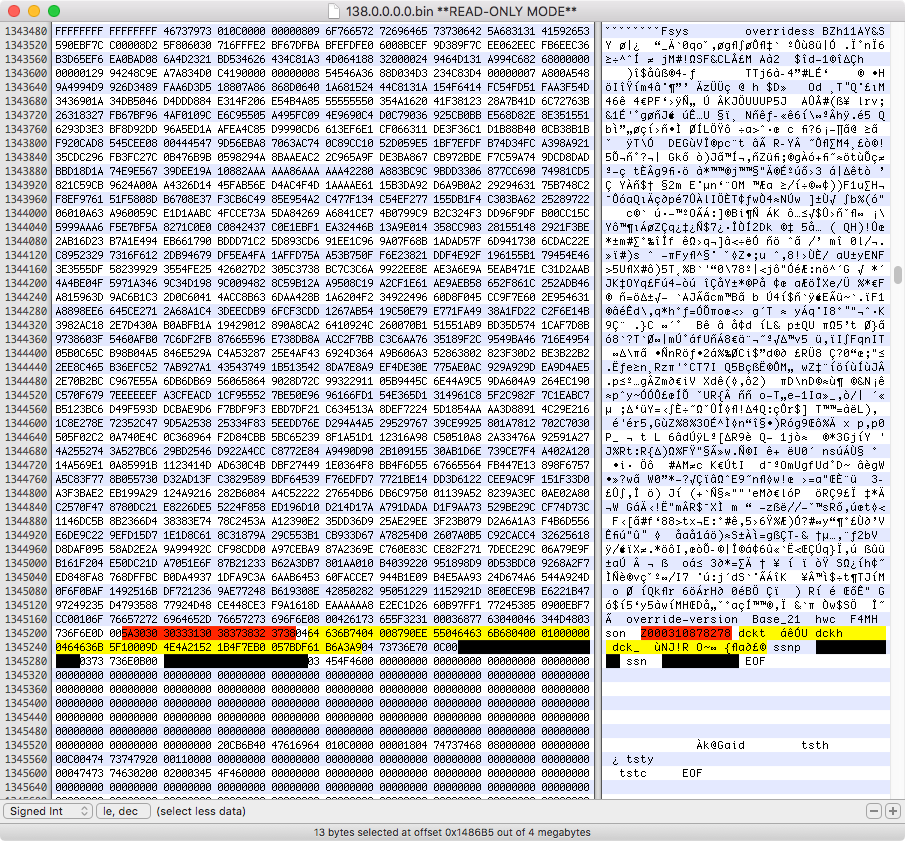
Task: Click 'overridess' in the ASCII text column
Action: coord(780,31)
